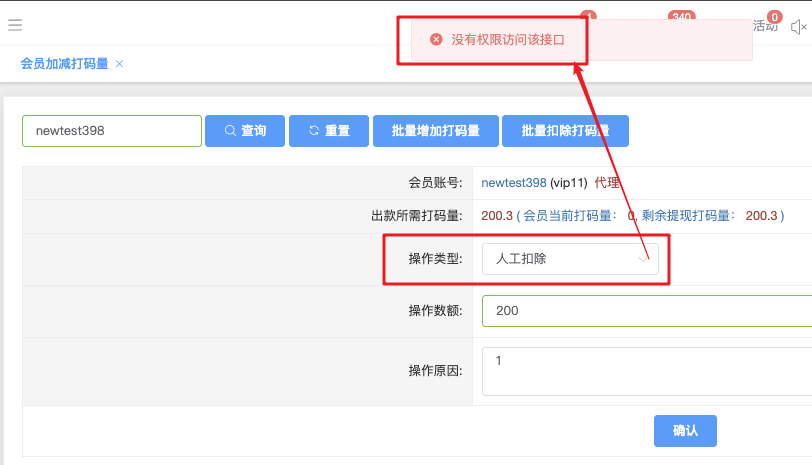Focus the member account search input newtest398
Image resolution: width=812 pixels, height=465 pixels.
[x=112, y=131]
